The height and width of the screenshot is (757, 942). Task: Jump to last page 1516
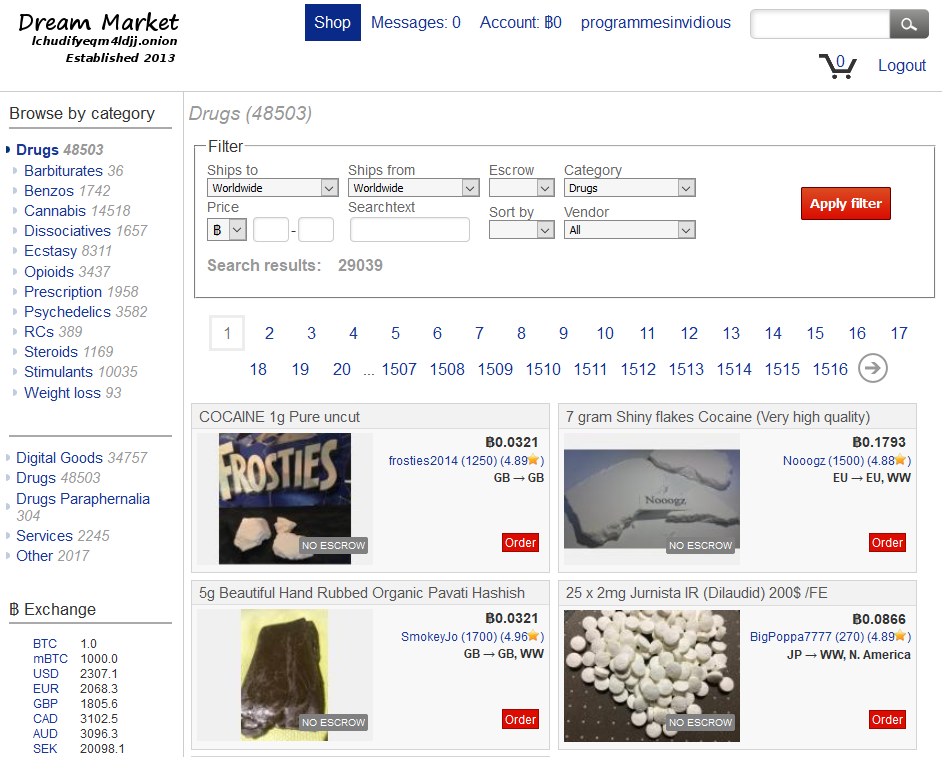click(830, 370)
